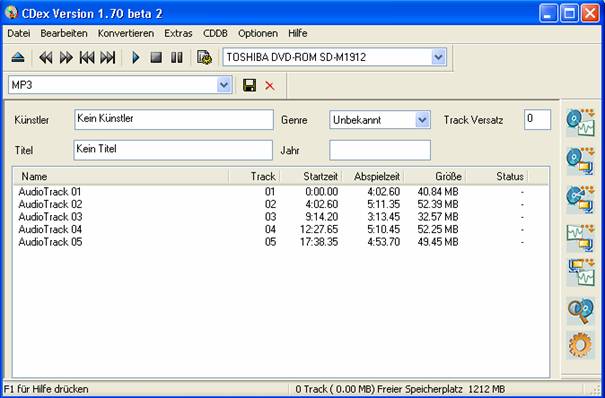Sort by the Größe column header
This screenshot has height=398, width=605.
[435, 177]
